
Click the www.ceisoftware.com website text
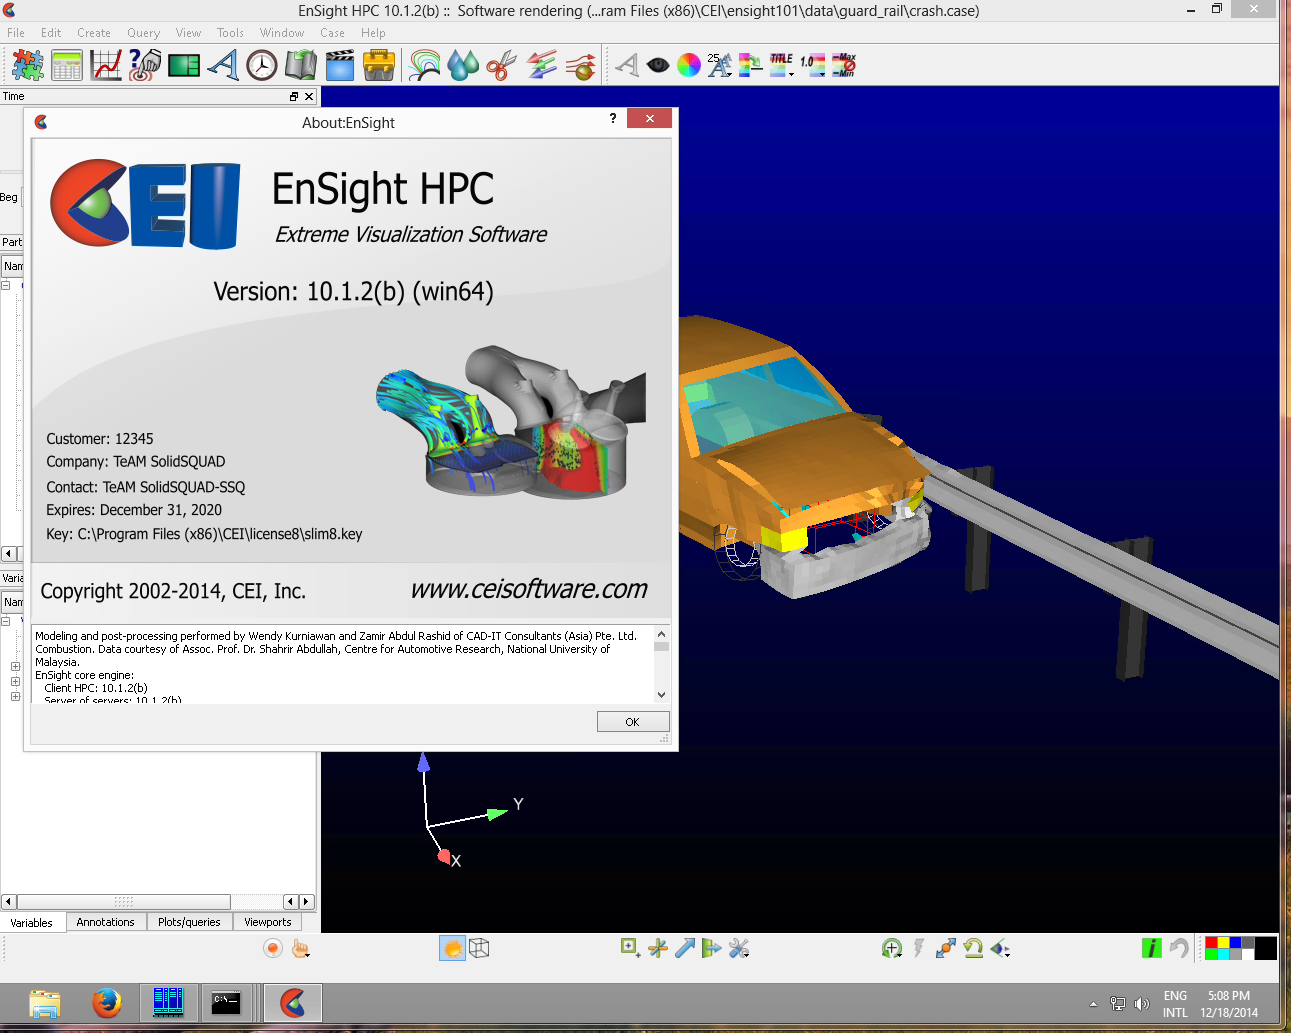(529, 589)
